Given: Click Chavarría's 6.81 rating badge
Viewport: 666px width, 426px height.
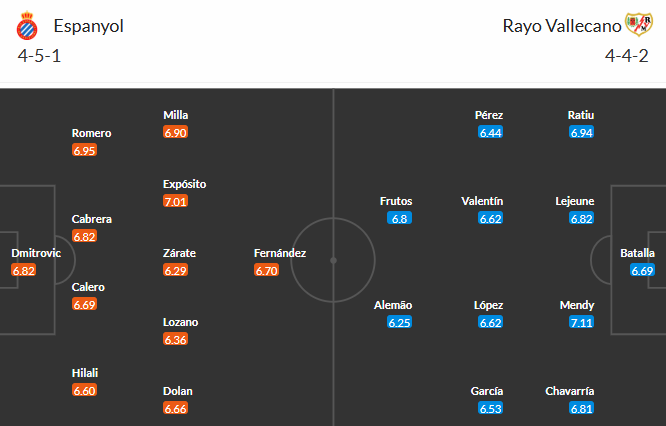Looking at the screenshot, I should (x=581, y=408).
